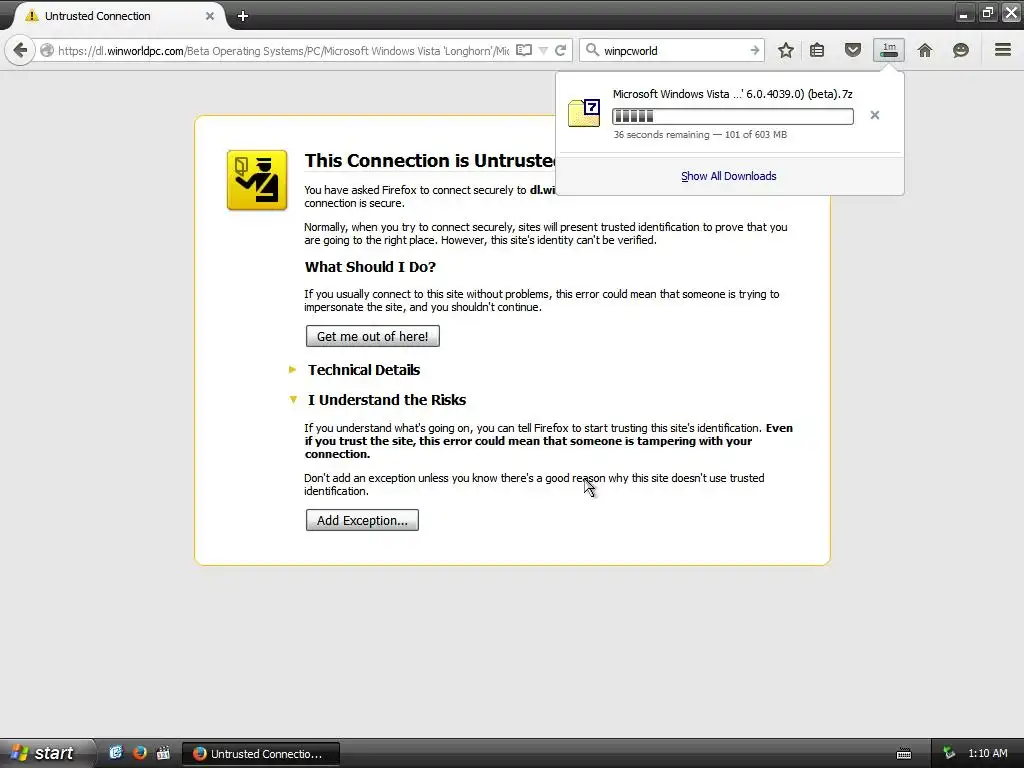Screen dimensions: 1024x768
Task: Toggle the Downloads toolbar button
Action: (x=889, y=50)
